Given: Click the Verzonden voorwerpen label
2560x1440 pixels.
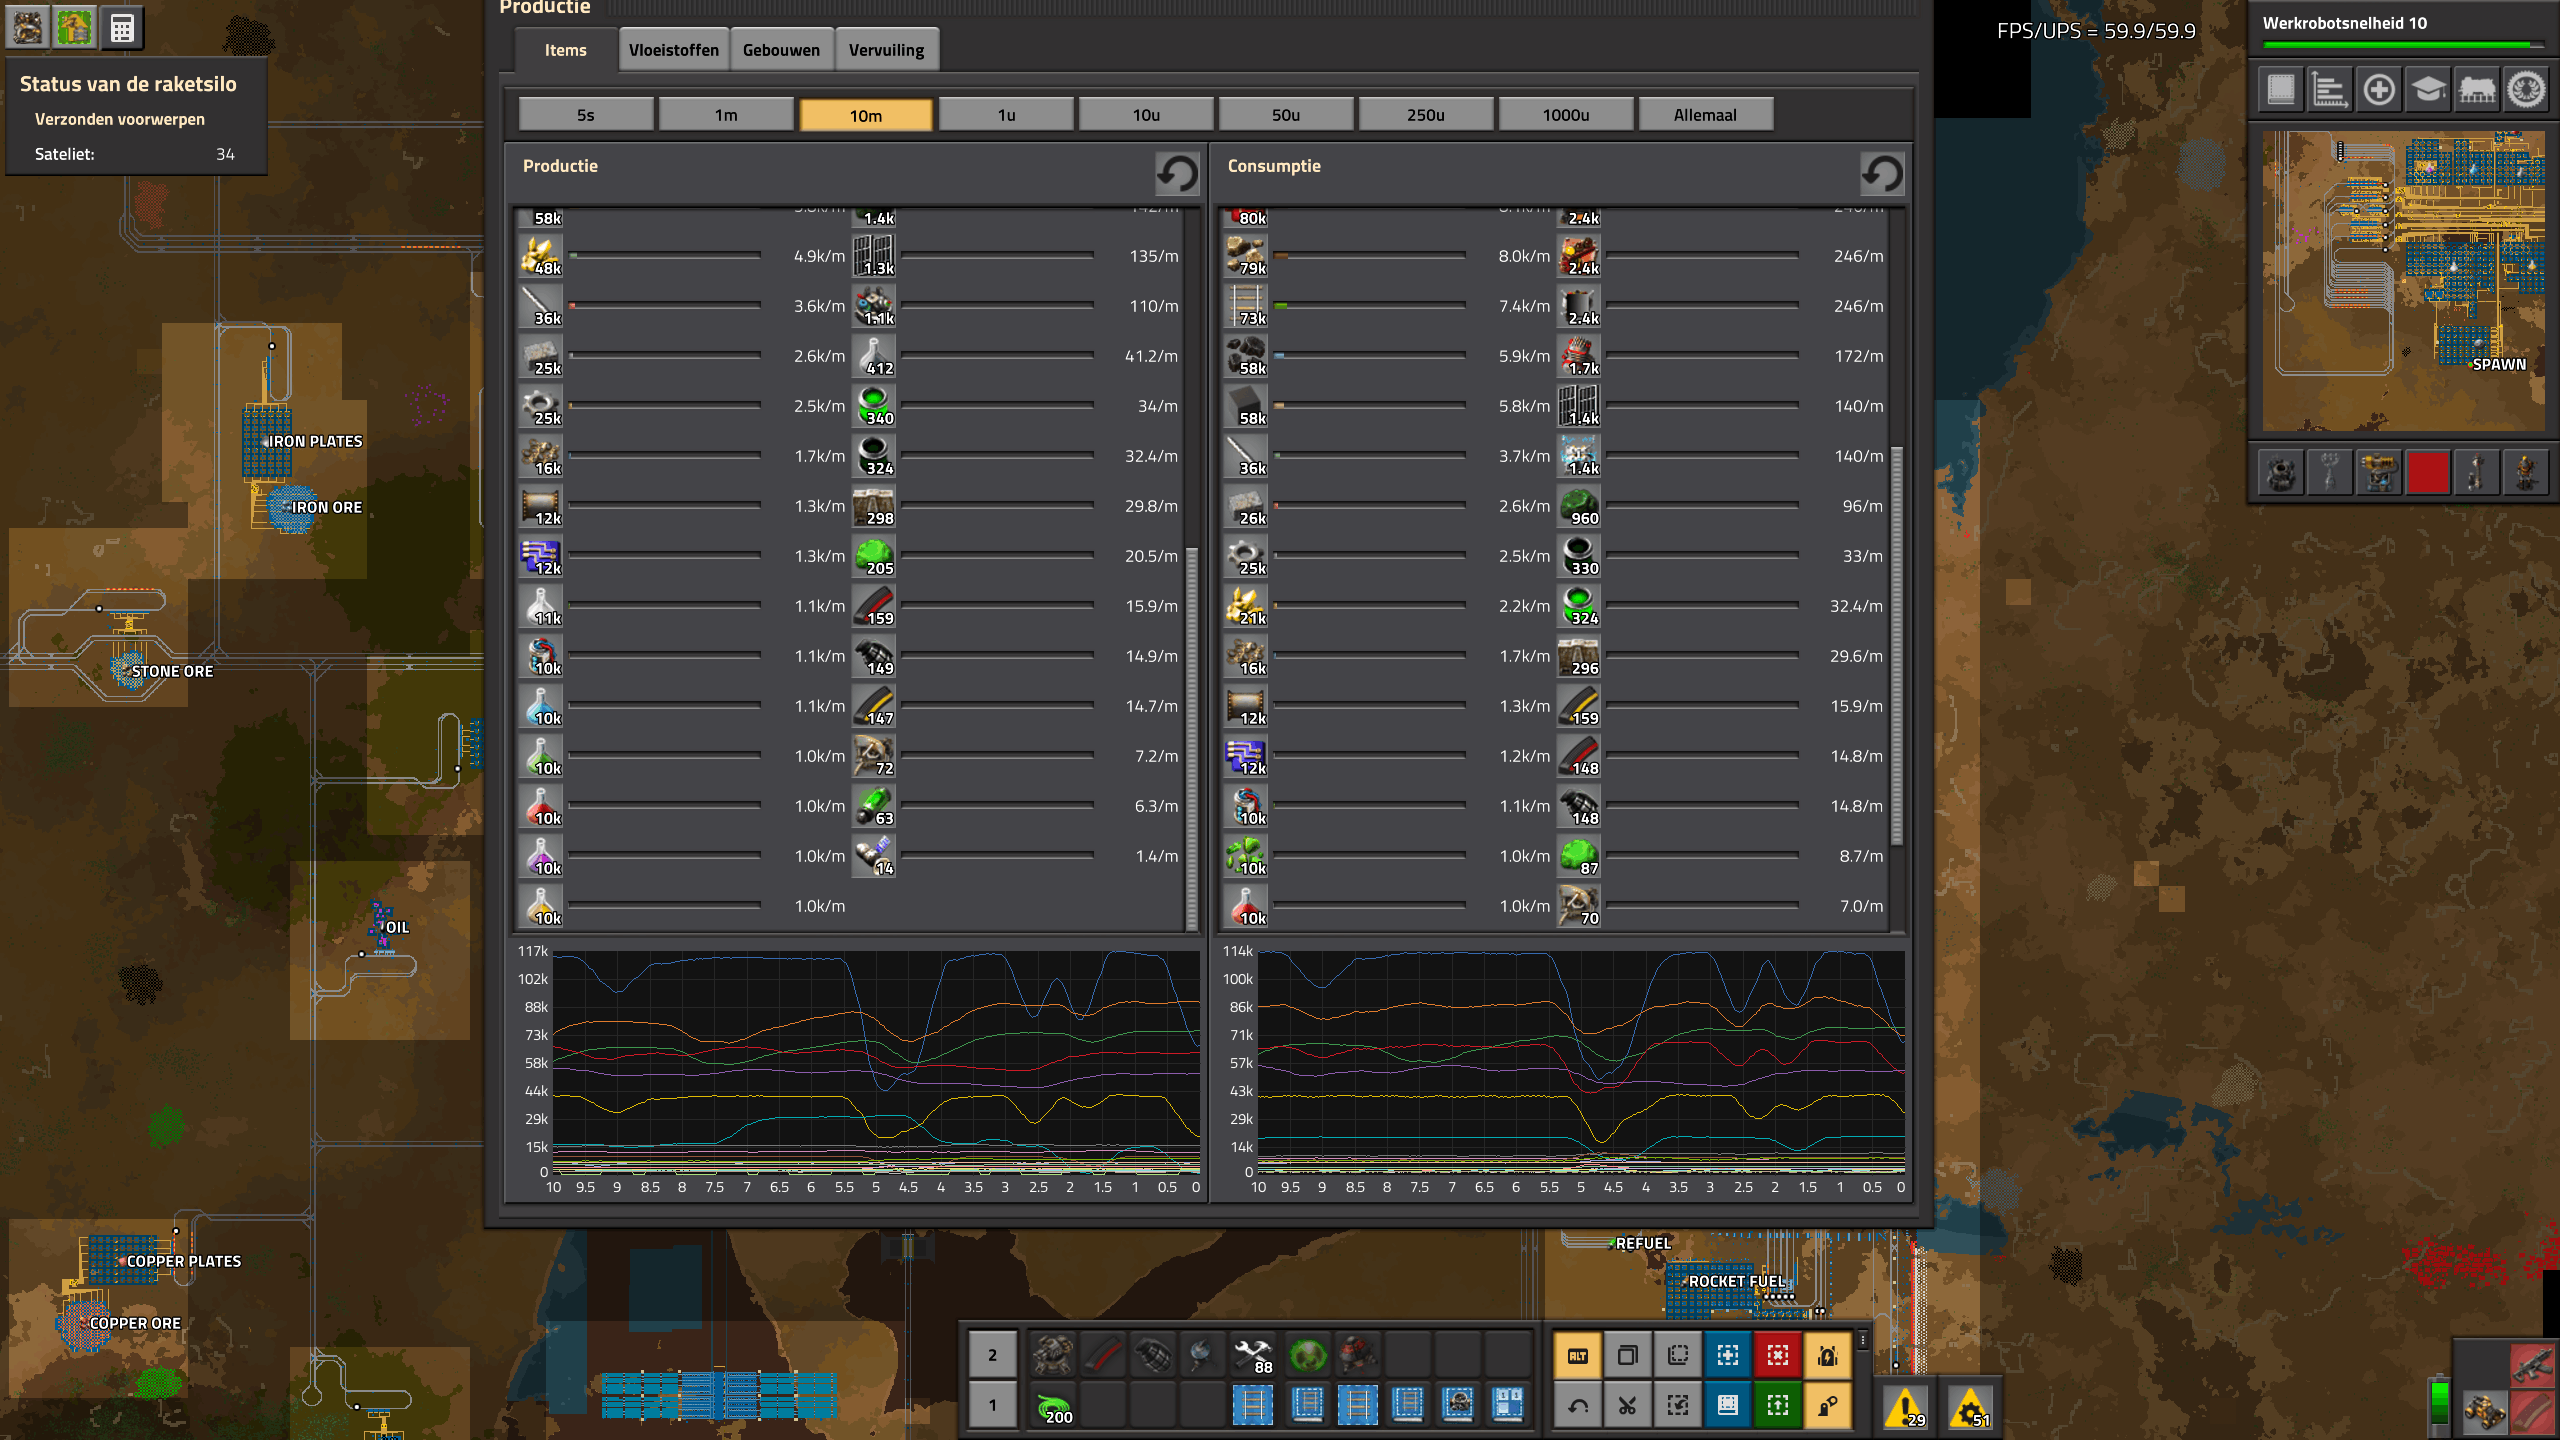Looking at the screenshot, I should (x=119, y=119).
